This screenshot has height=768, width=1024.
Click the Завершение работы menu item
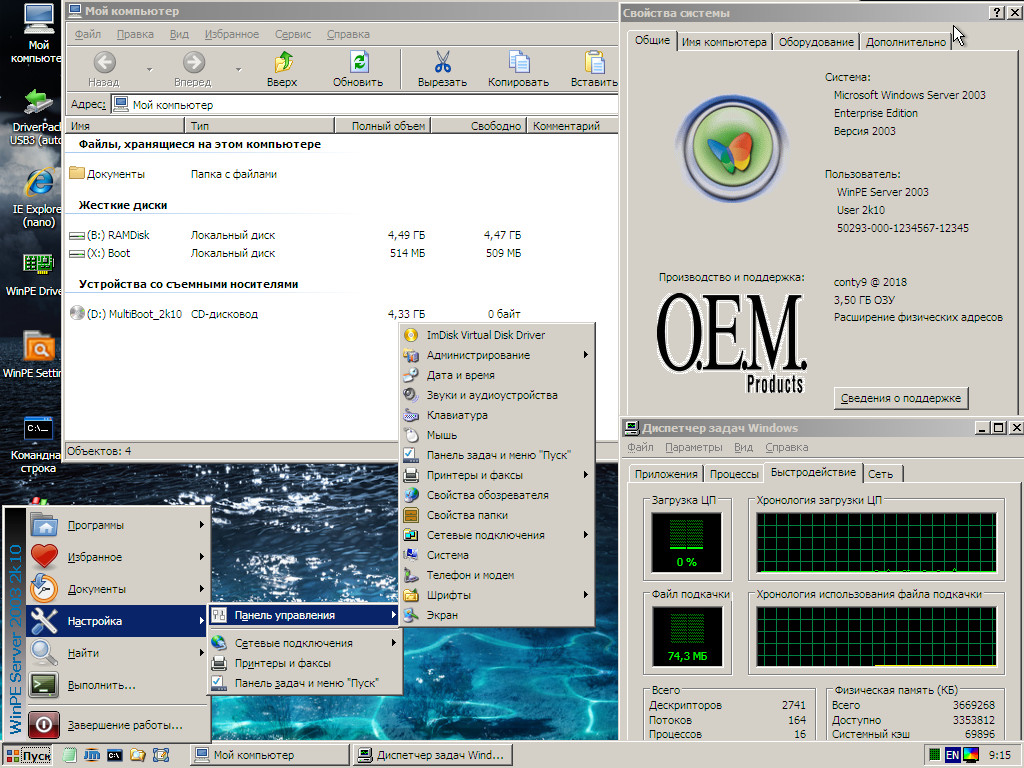point(125,725)
